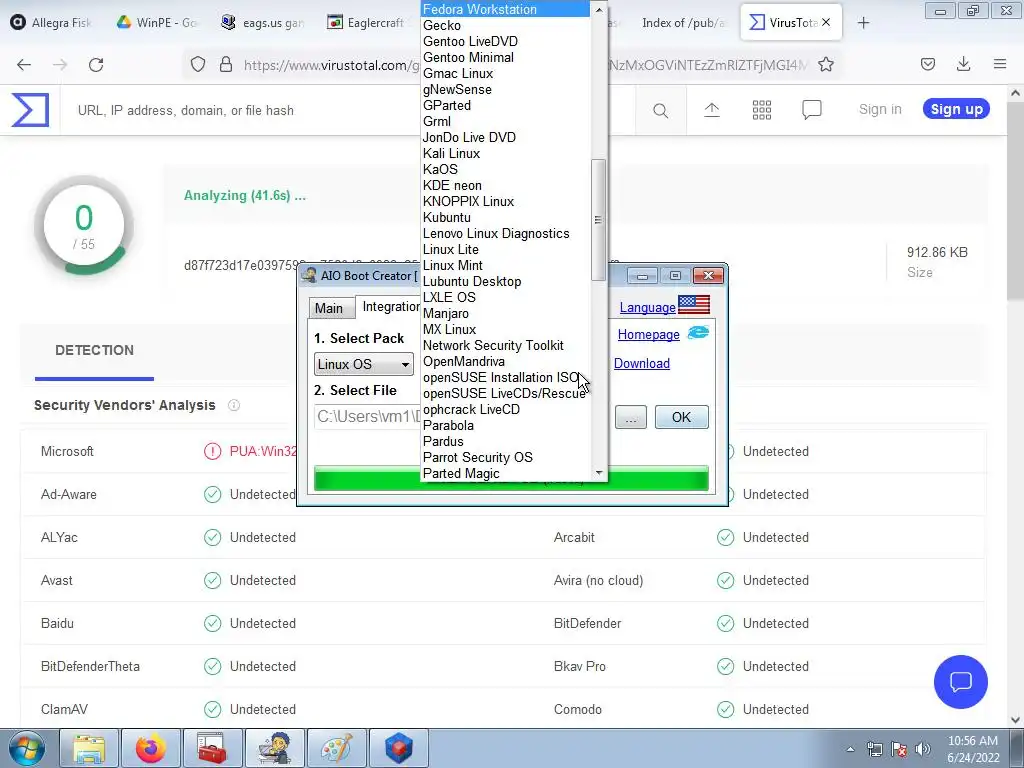Open the Language link
The width and height of the screenshot is (1024, 768).
click(647, 308)
